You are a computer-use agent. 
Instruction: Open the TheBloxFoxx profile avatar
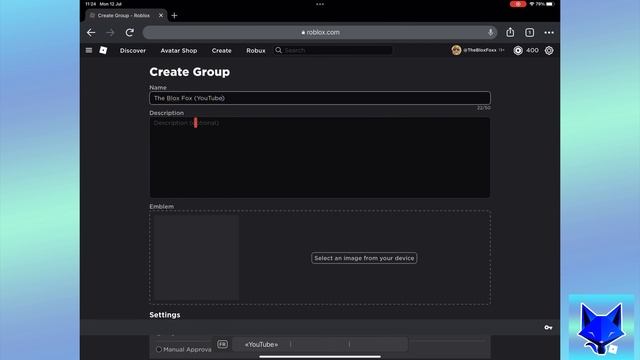pyautogui.click(x=456, y=50)
